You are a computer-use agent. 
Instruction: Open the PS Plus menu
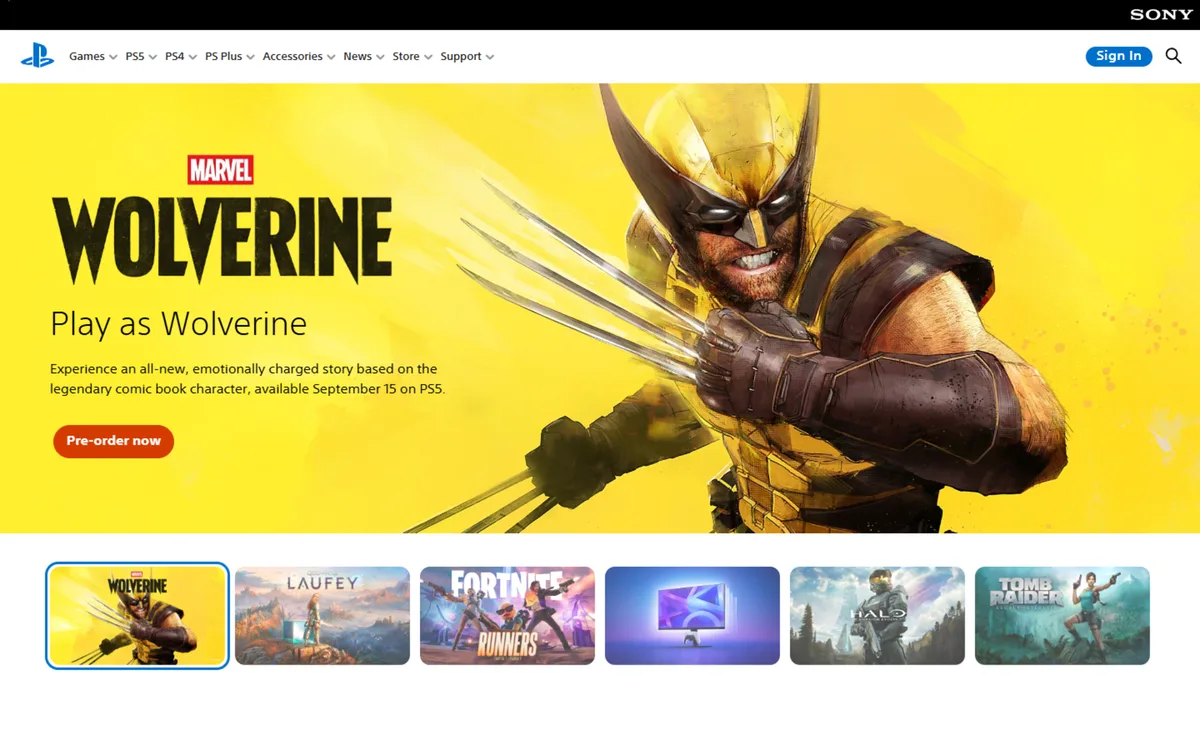coord(230,57)
